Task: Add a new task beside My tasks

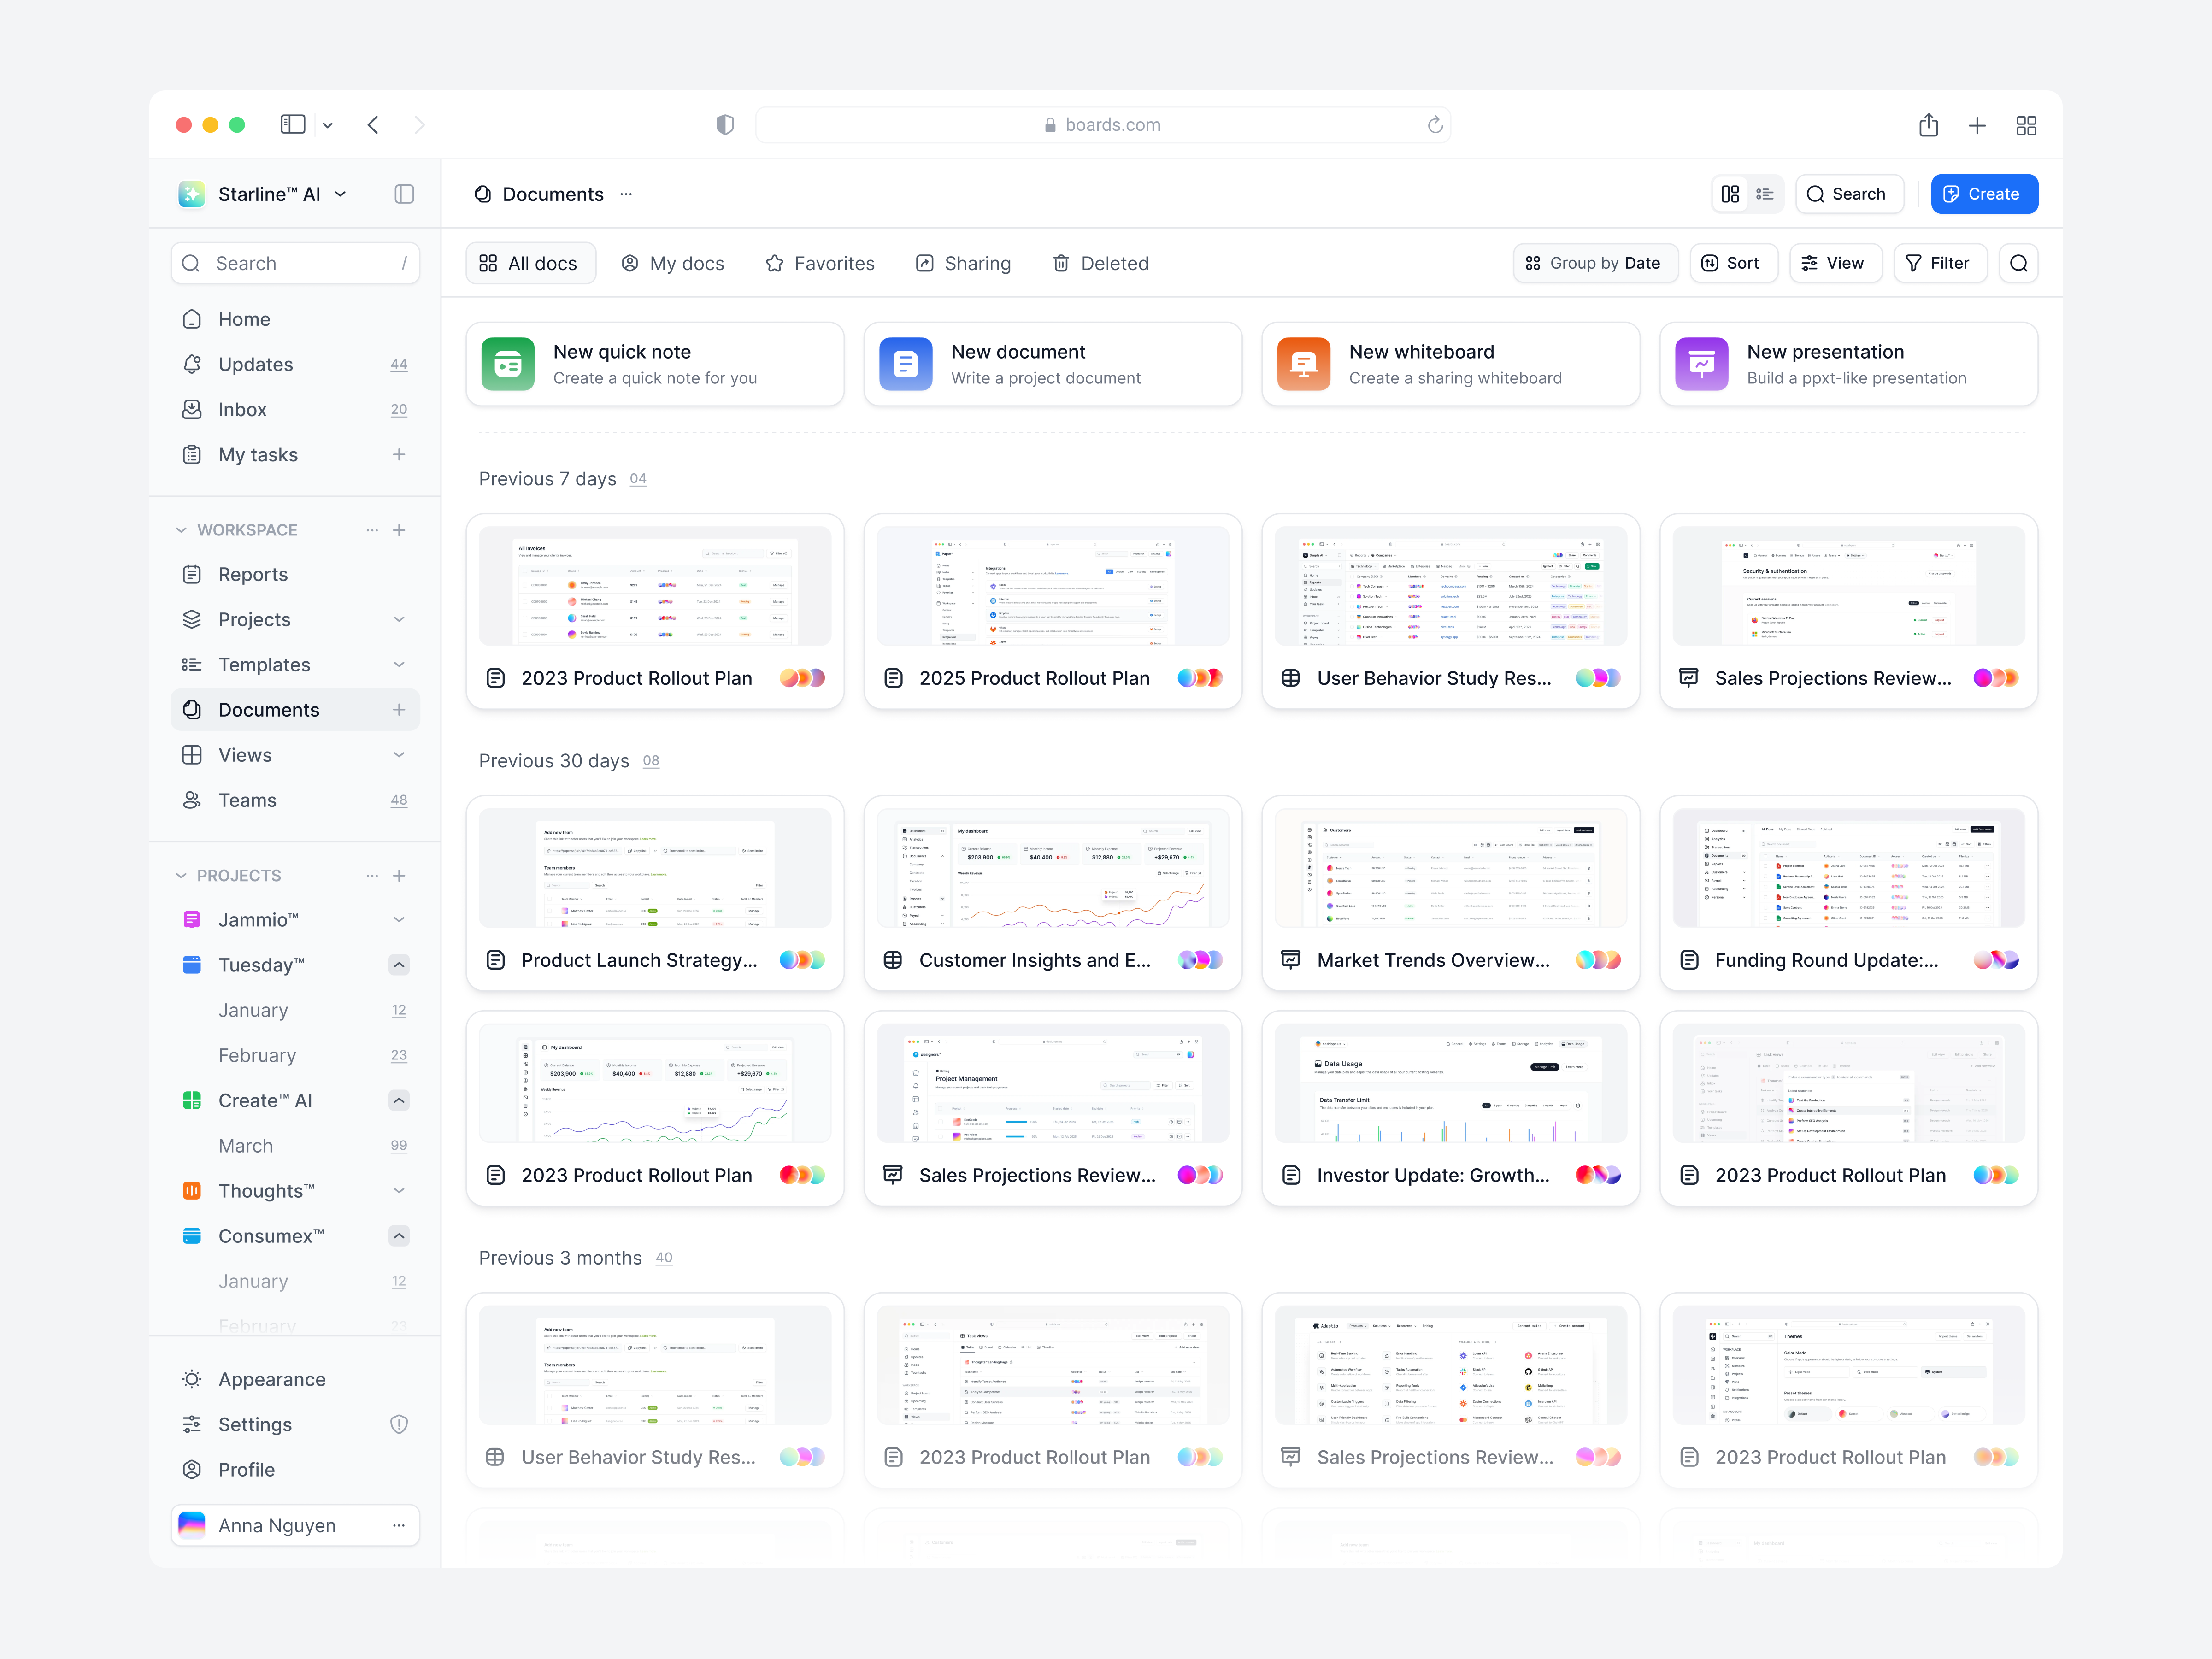Action: pos(399,455)
